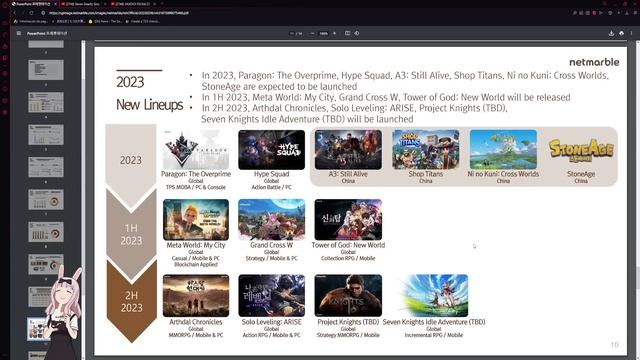Close the PowerPoint PDF tab

pyautogui.click(x=56, y=4)
